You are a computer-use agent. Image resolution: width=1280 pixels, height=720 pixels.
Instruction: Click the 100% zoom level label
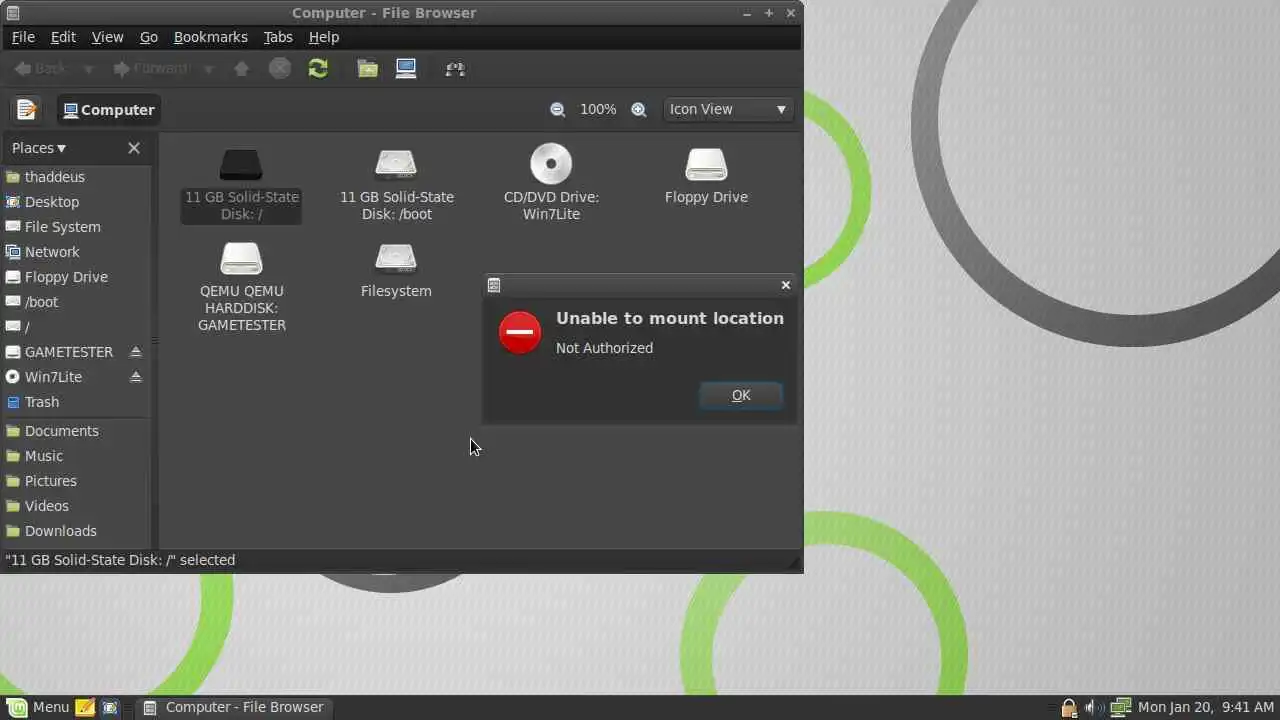[598, 109]
